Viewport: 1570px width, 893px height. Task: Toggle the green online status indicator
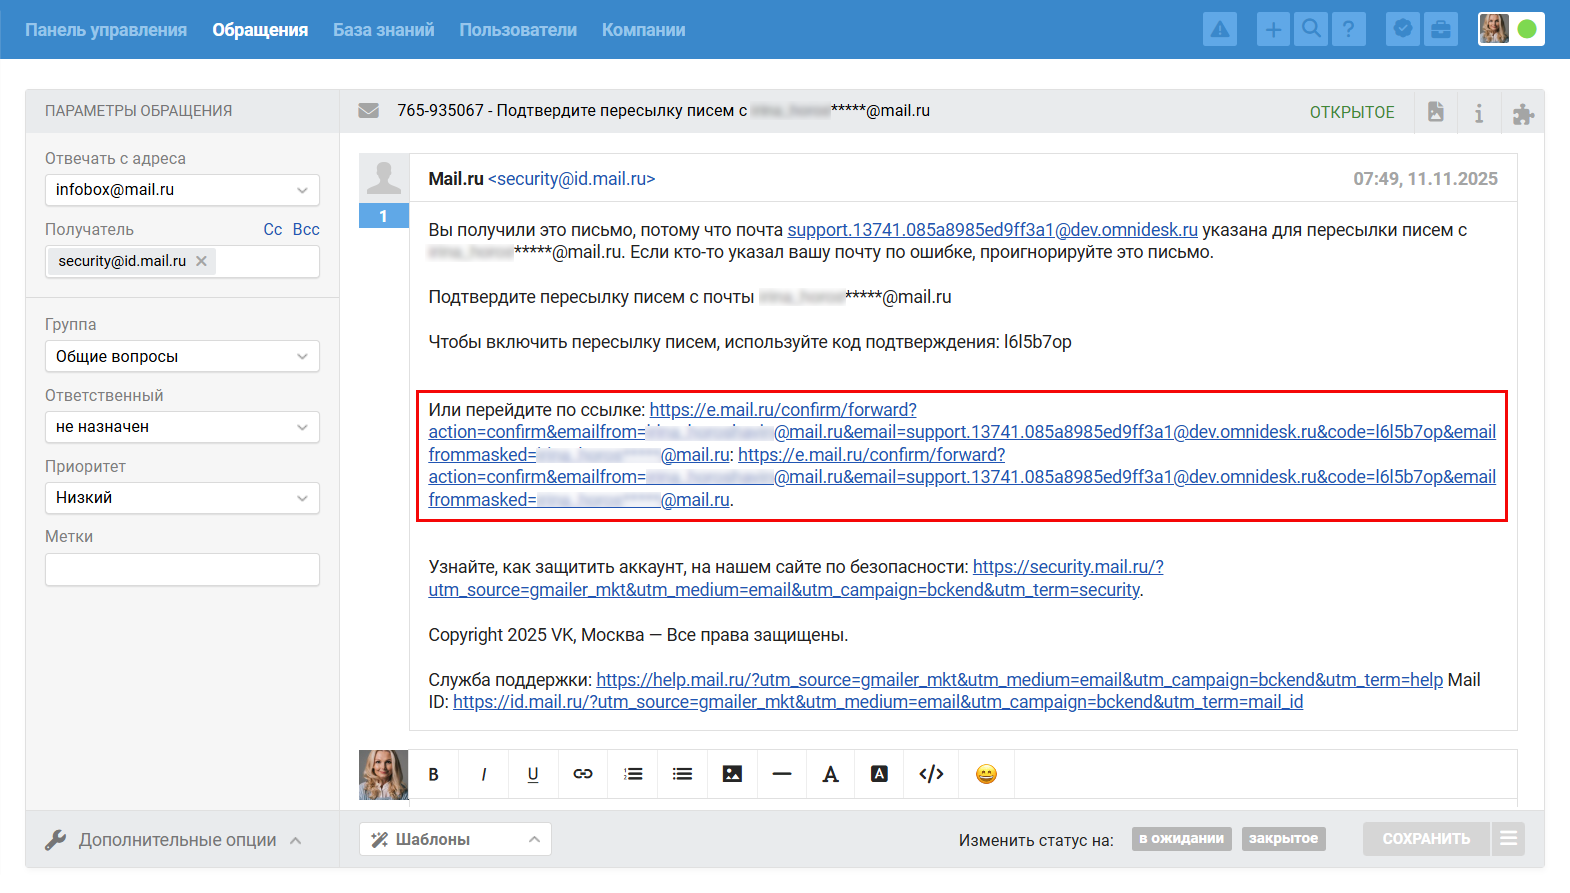coord(1527,29)
